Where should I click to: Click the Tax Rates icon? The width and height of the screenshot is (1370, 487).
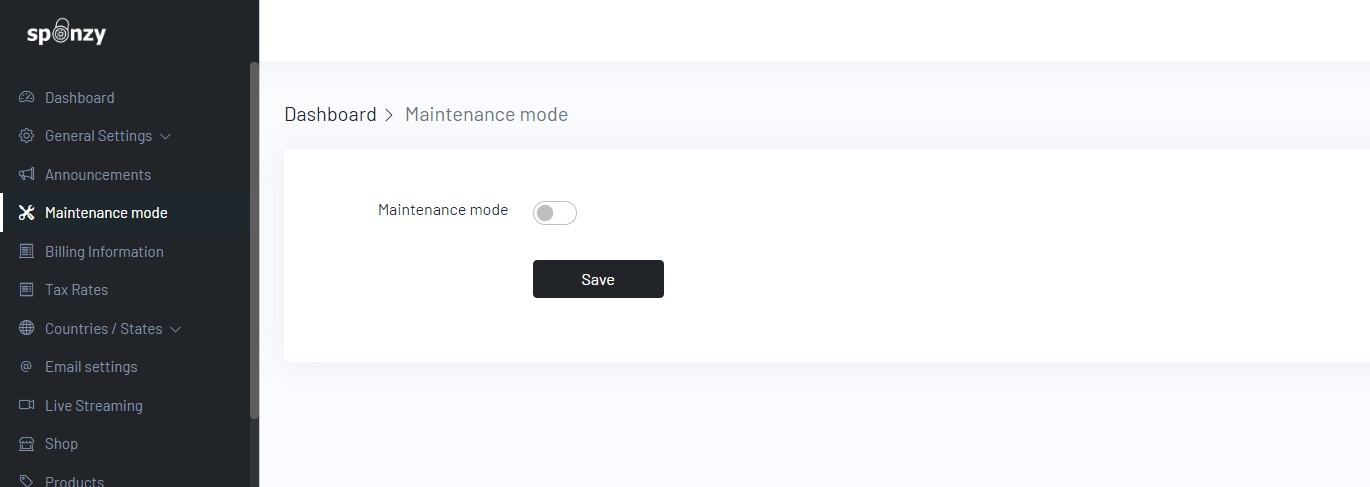click(x=27, y=290)
